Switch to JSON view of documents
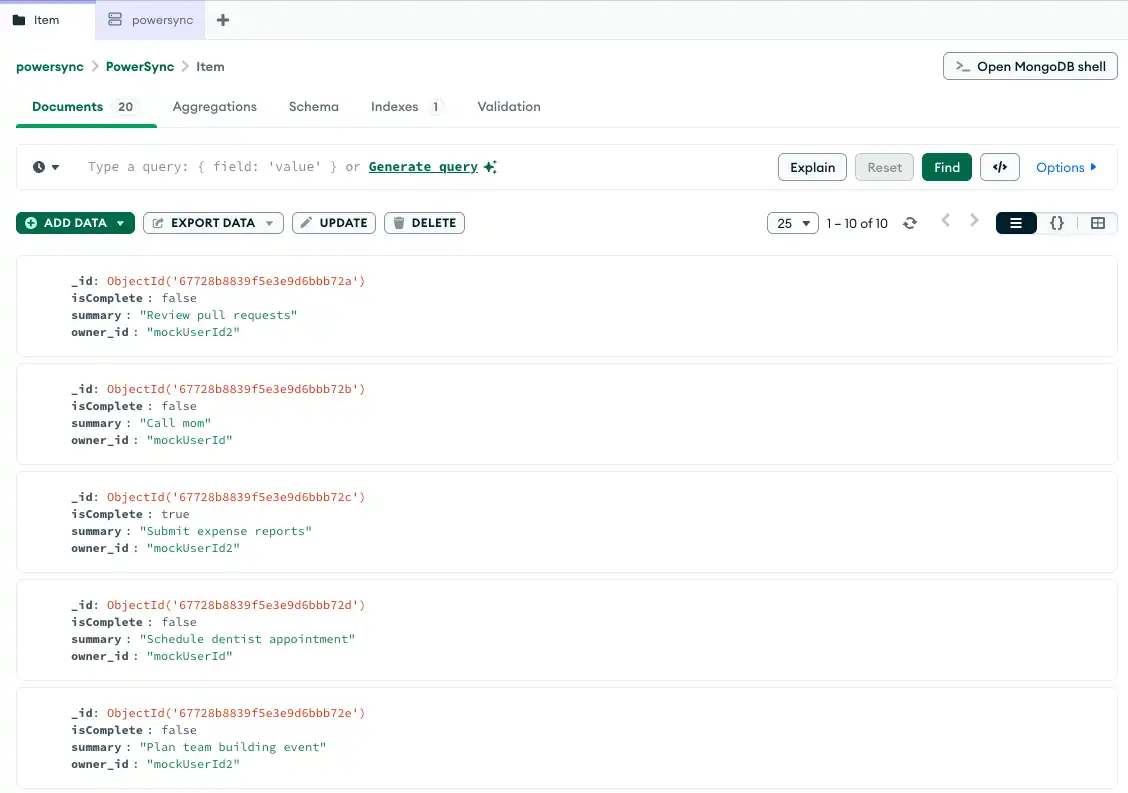 tap(1057, 223)
